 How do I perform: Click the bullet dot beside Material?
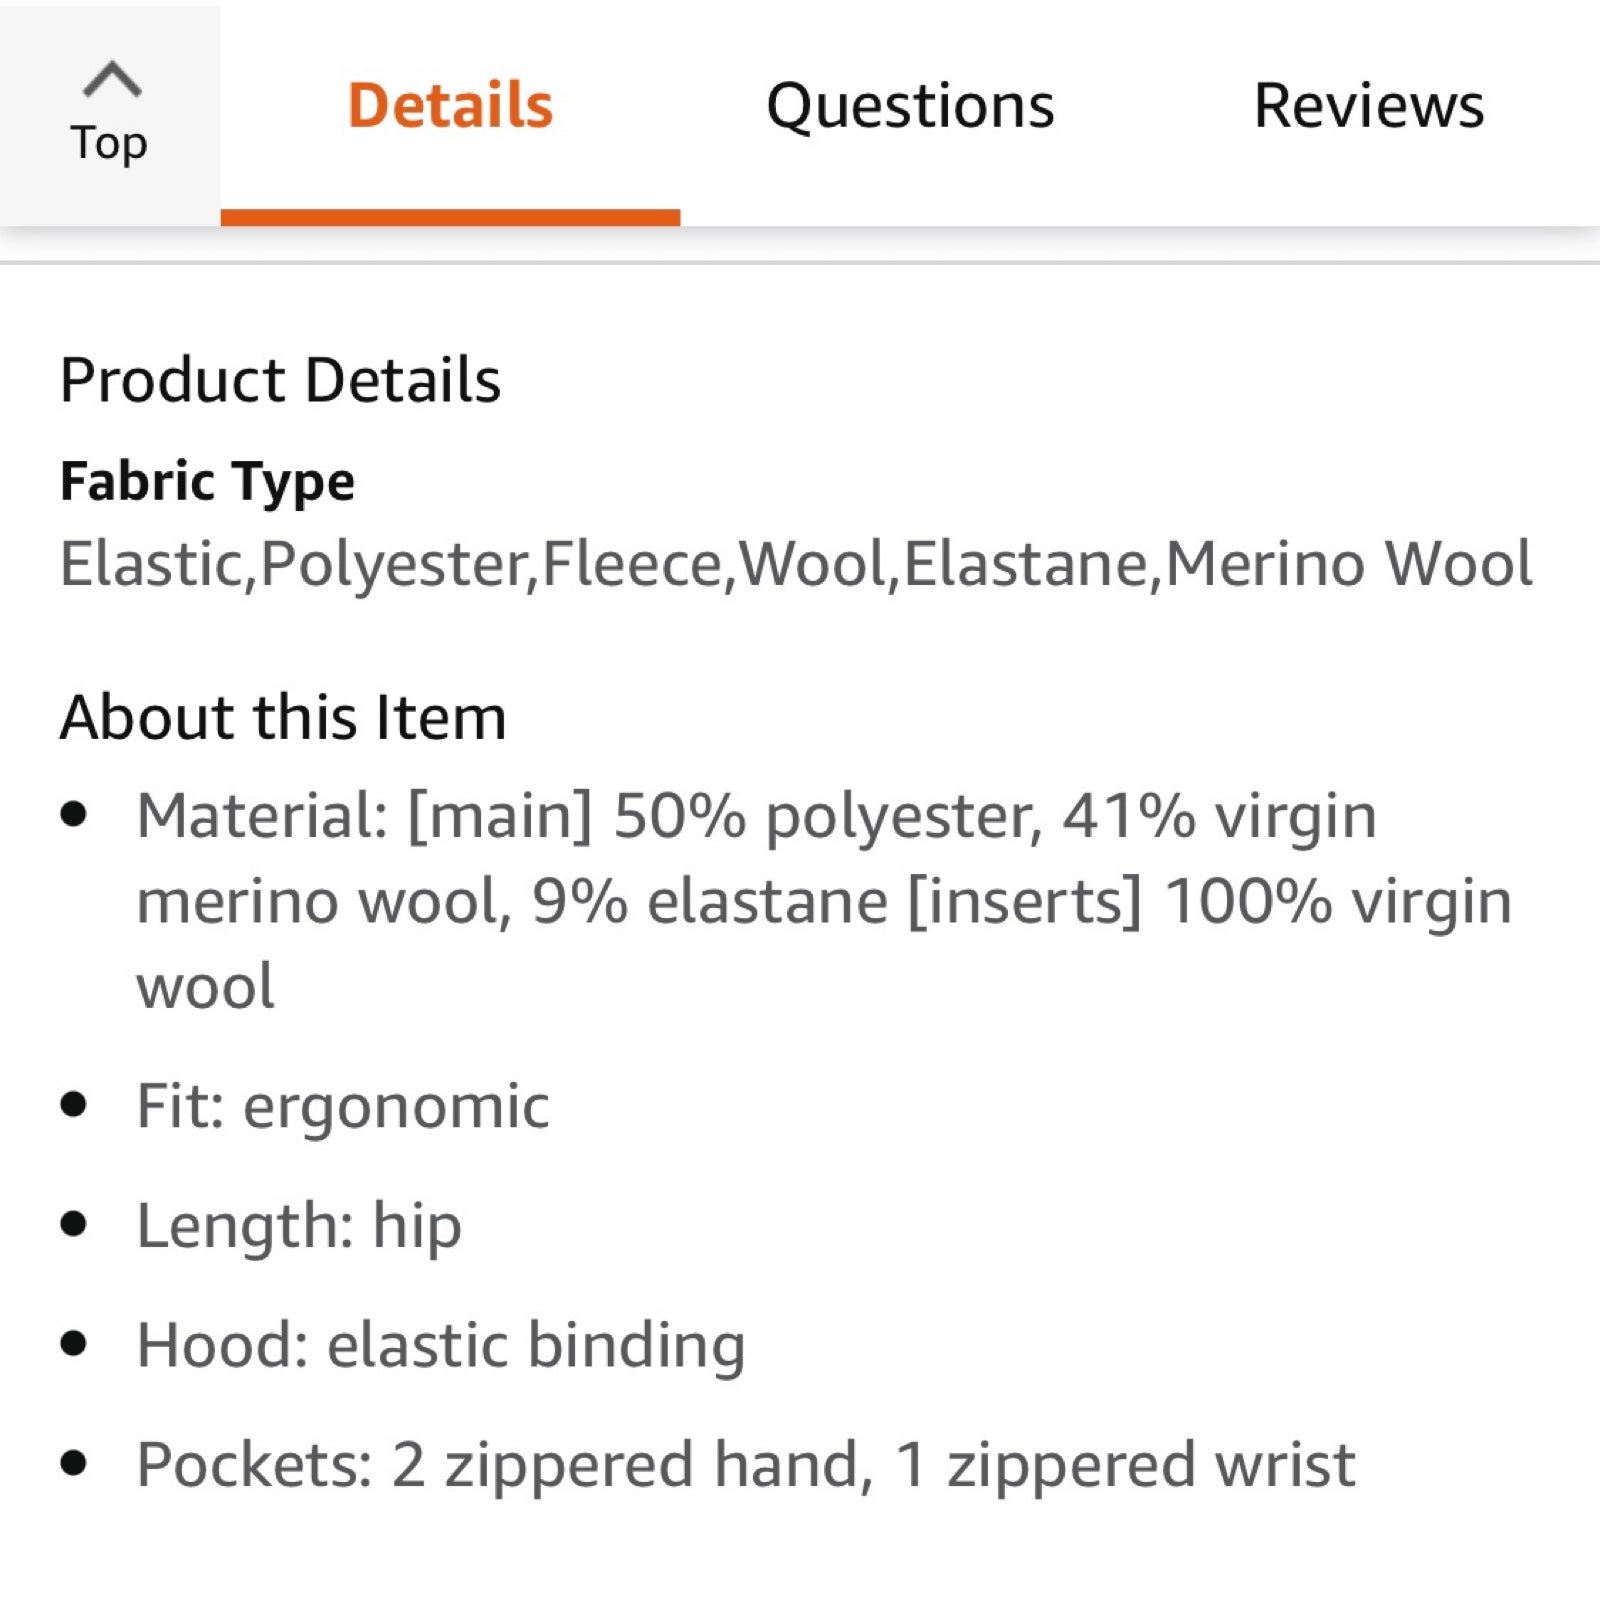point(73,814)
